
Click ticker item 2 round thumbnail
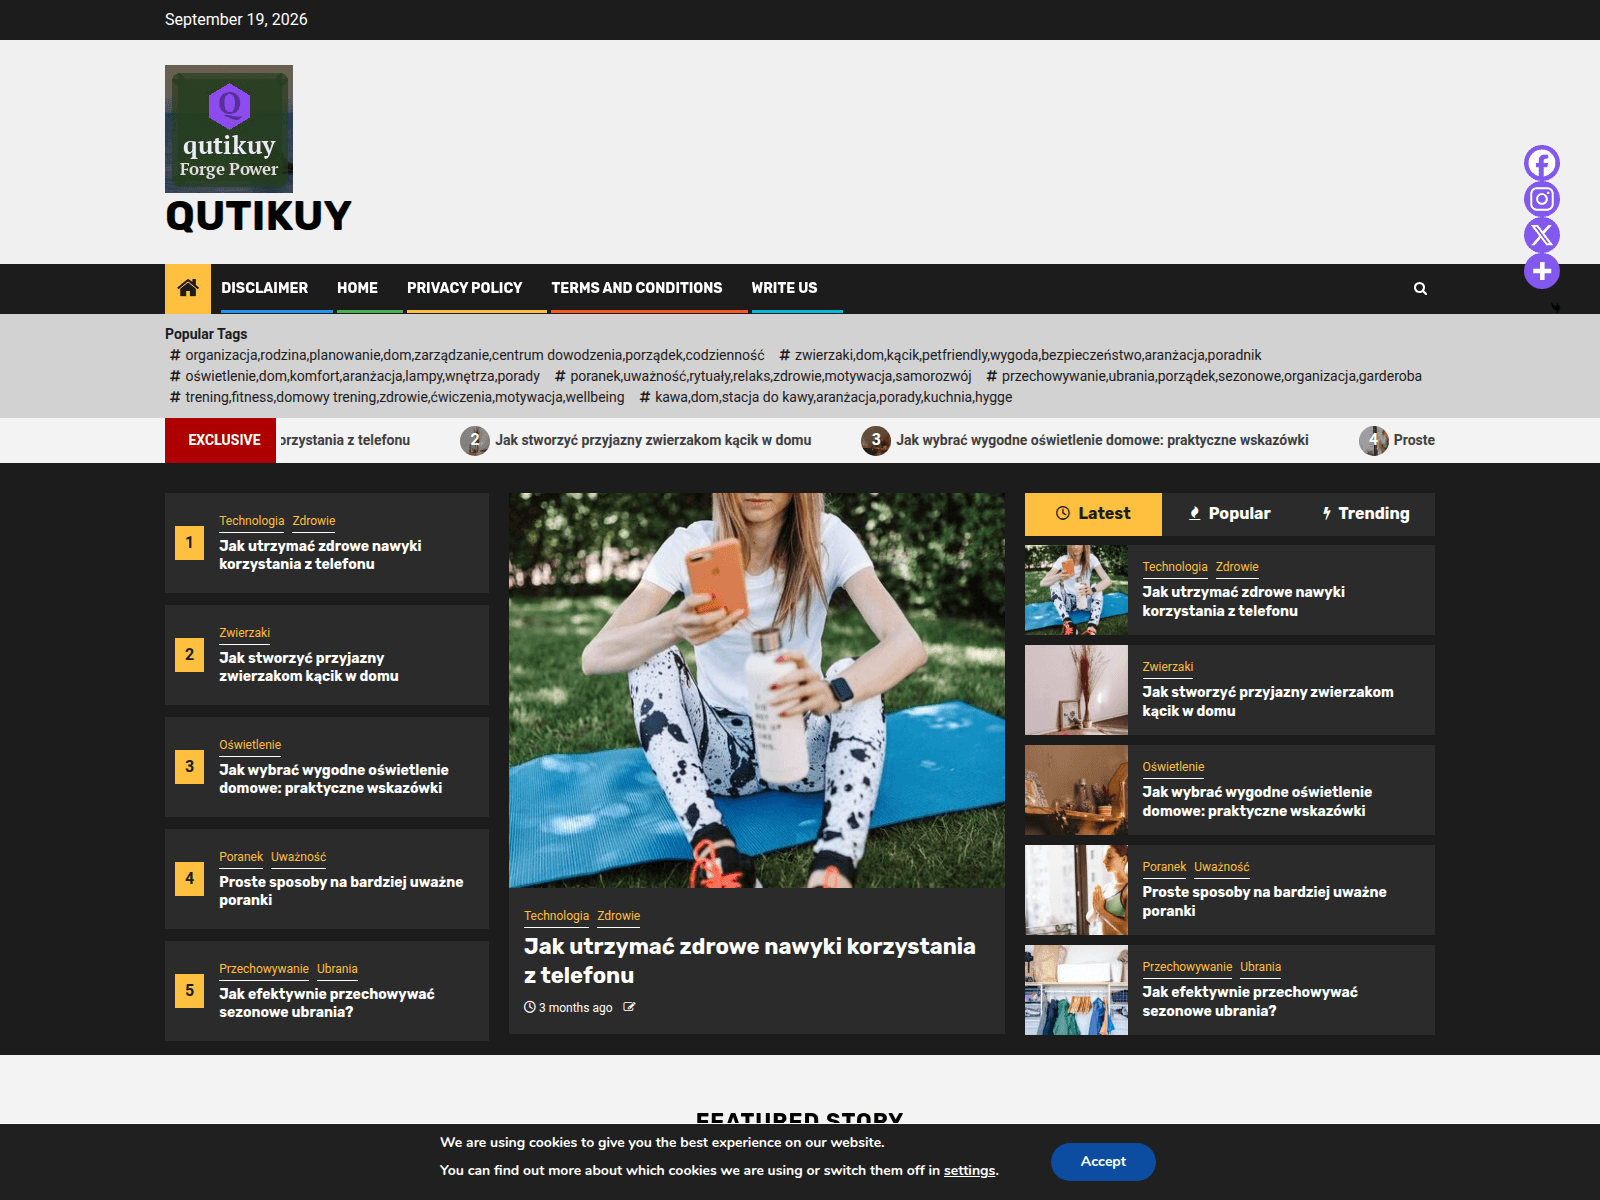475,440
